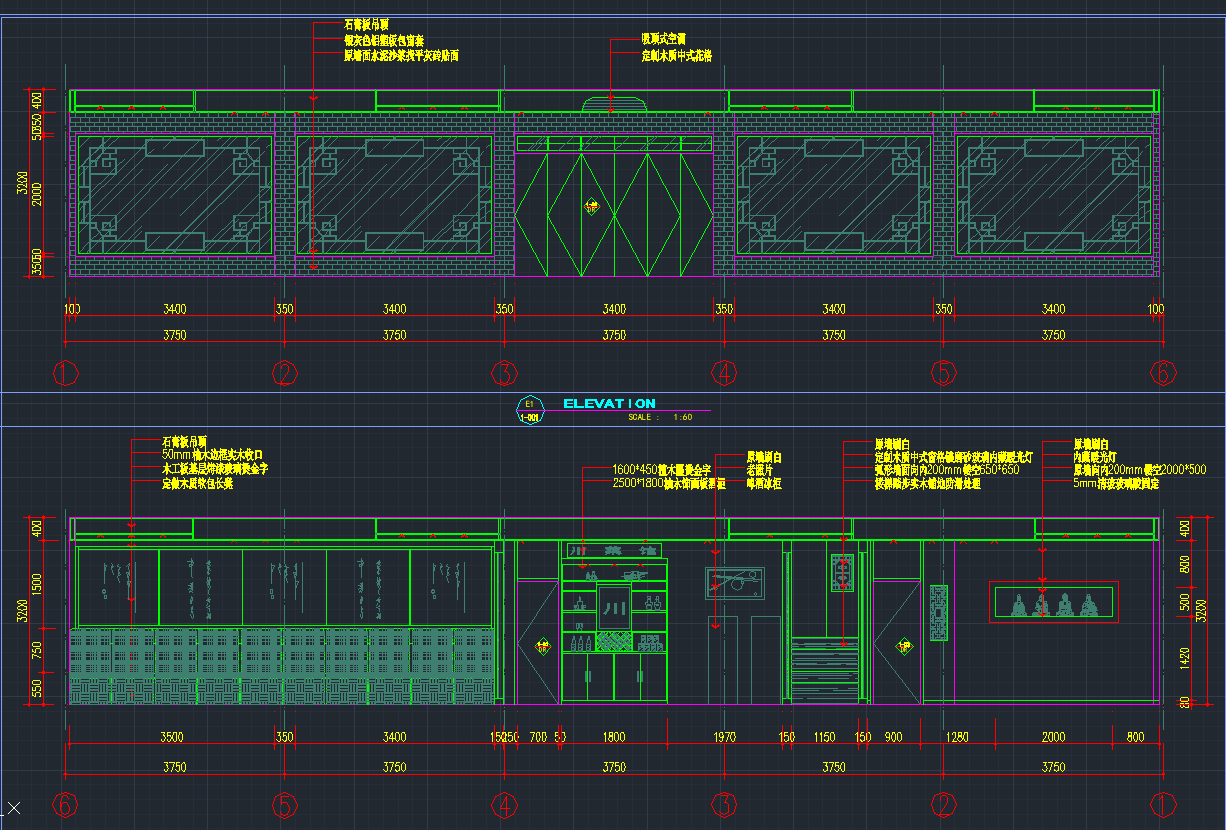Click the vertical 1420 dimension text
1226x830 pixels.
click(x=1185, y=657)
